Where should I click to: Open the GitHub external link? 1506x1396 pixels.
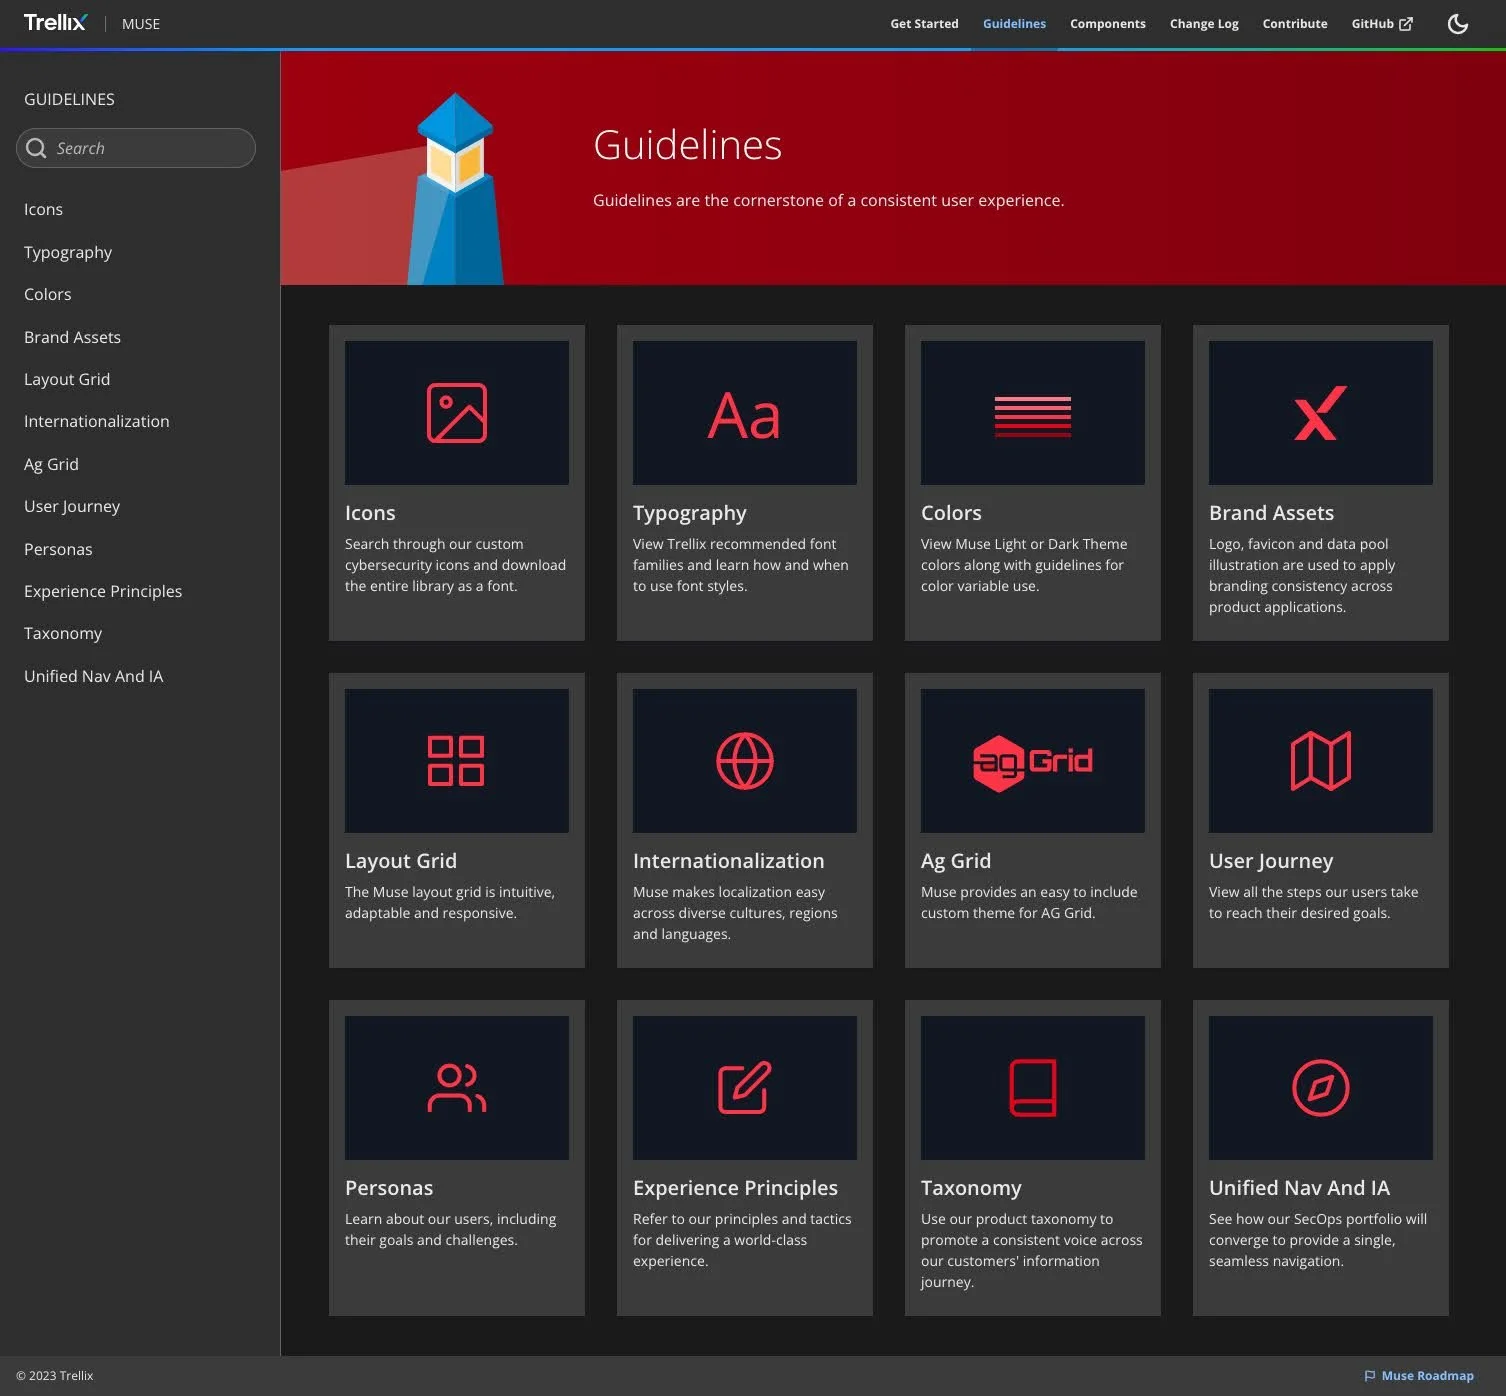point(1382,24)
